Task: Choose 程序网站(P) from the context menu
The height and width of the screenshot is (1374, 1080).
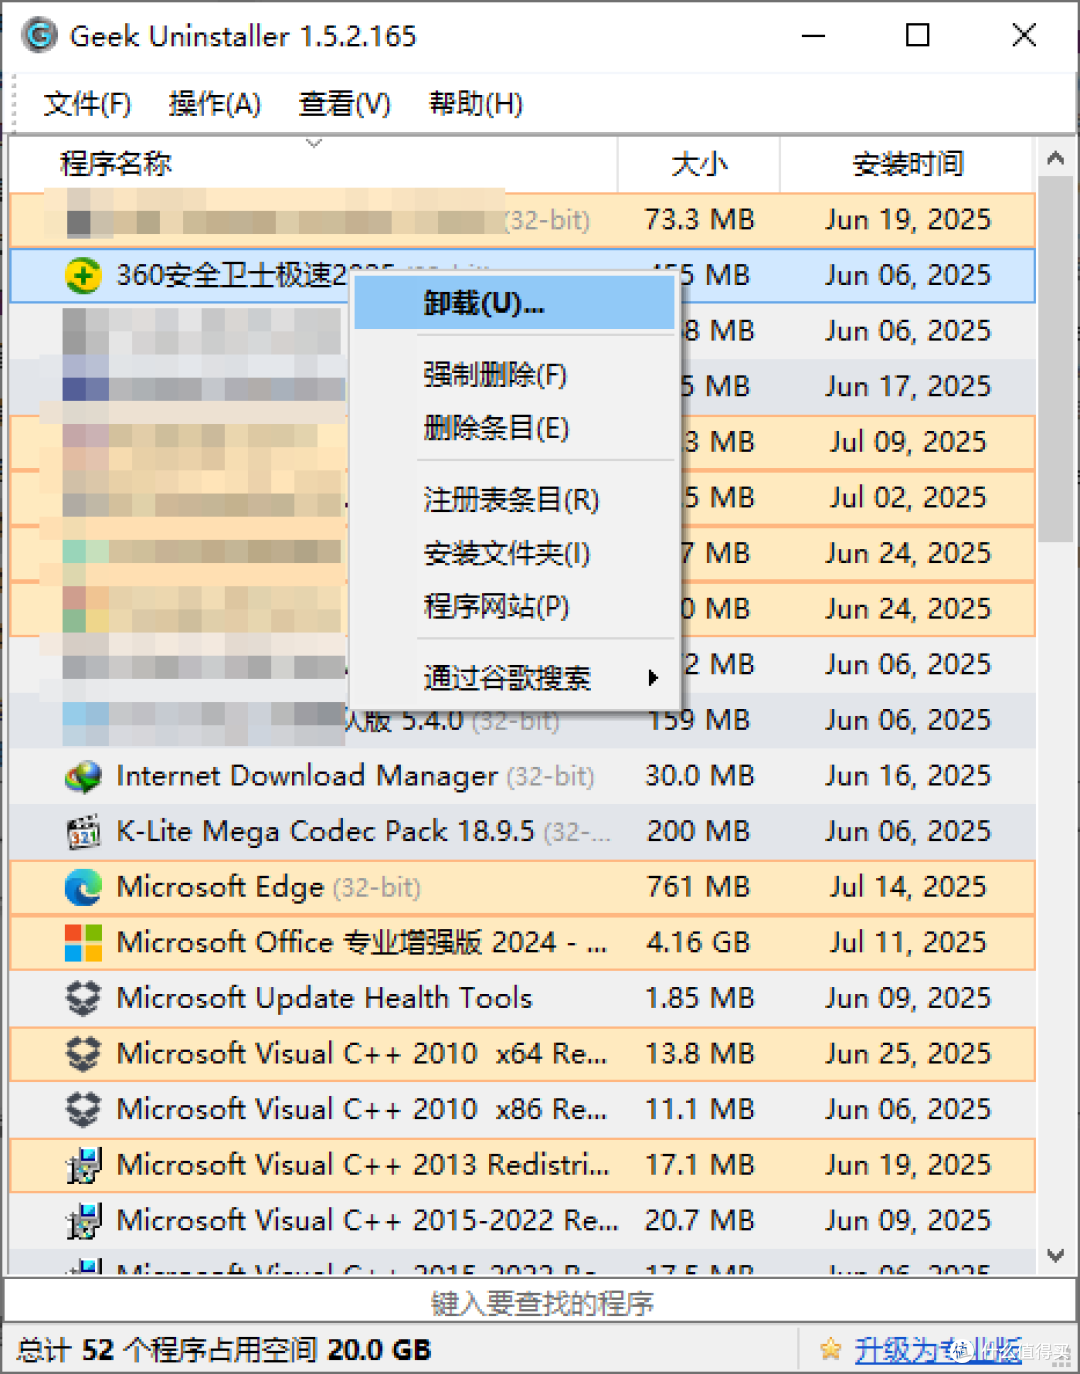Action: (514, 606)
